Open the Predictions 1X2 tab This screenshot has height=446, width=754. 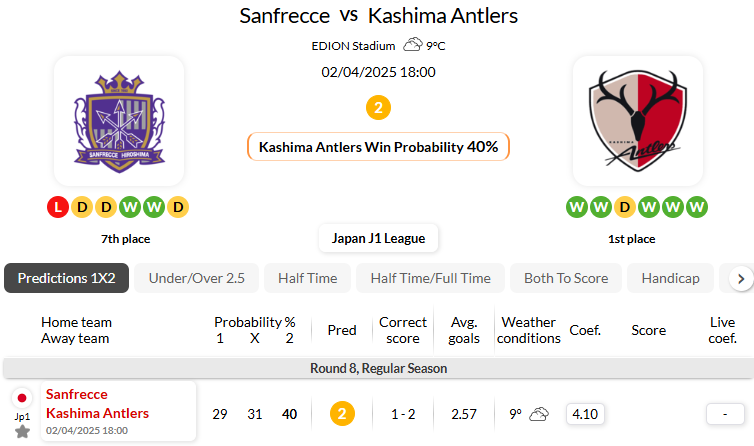pos(66,278)
